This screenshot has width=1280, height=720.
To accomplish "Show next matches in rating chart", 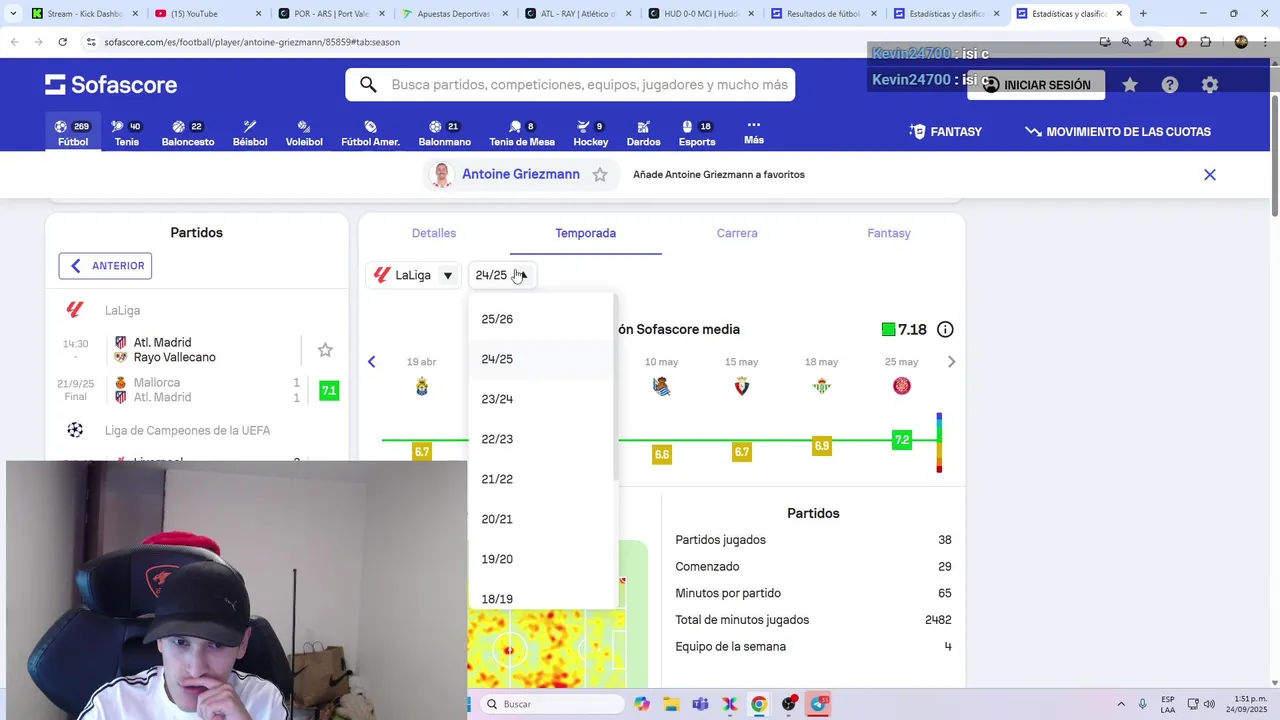I will (x=951, y=362).
